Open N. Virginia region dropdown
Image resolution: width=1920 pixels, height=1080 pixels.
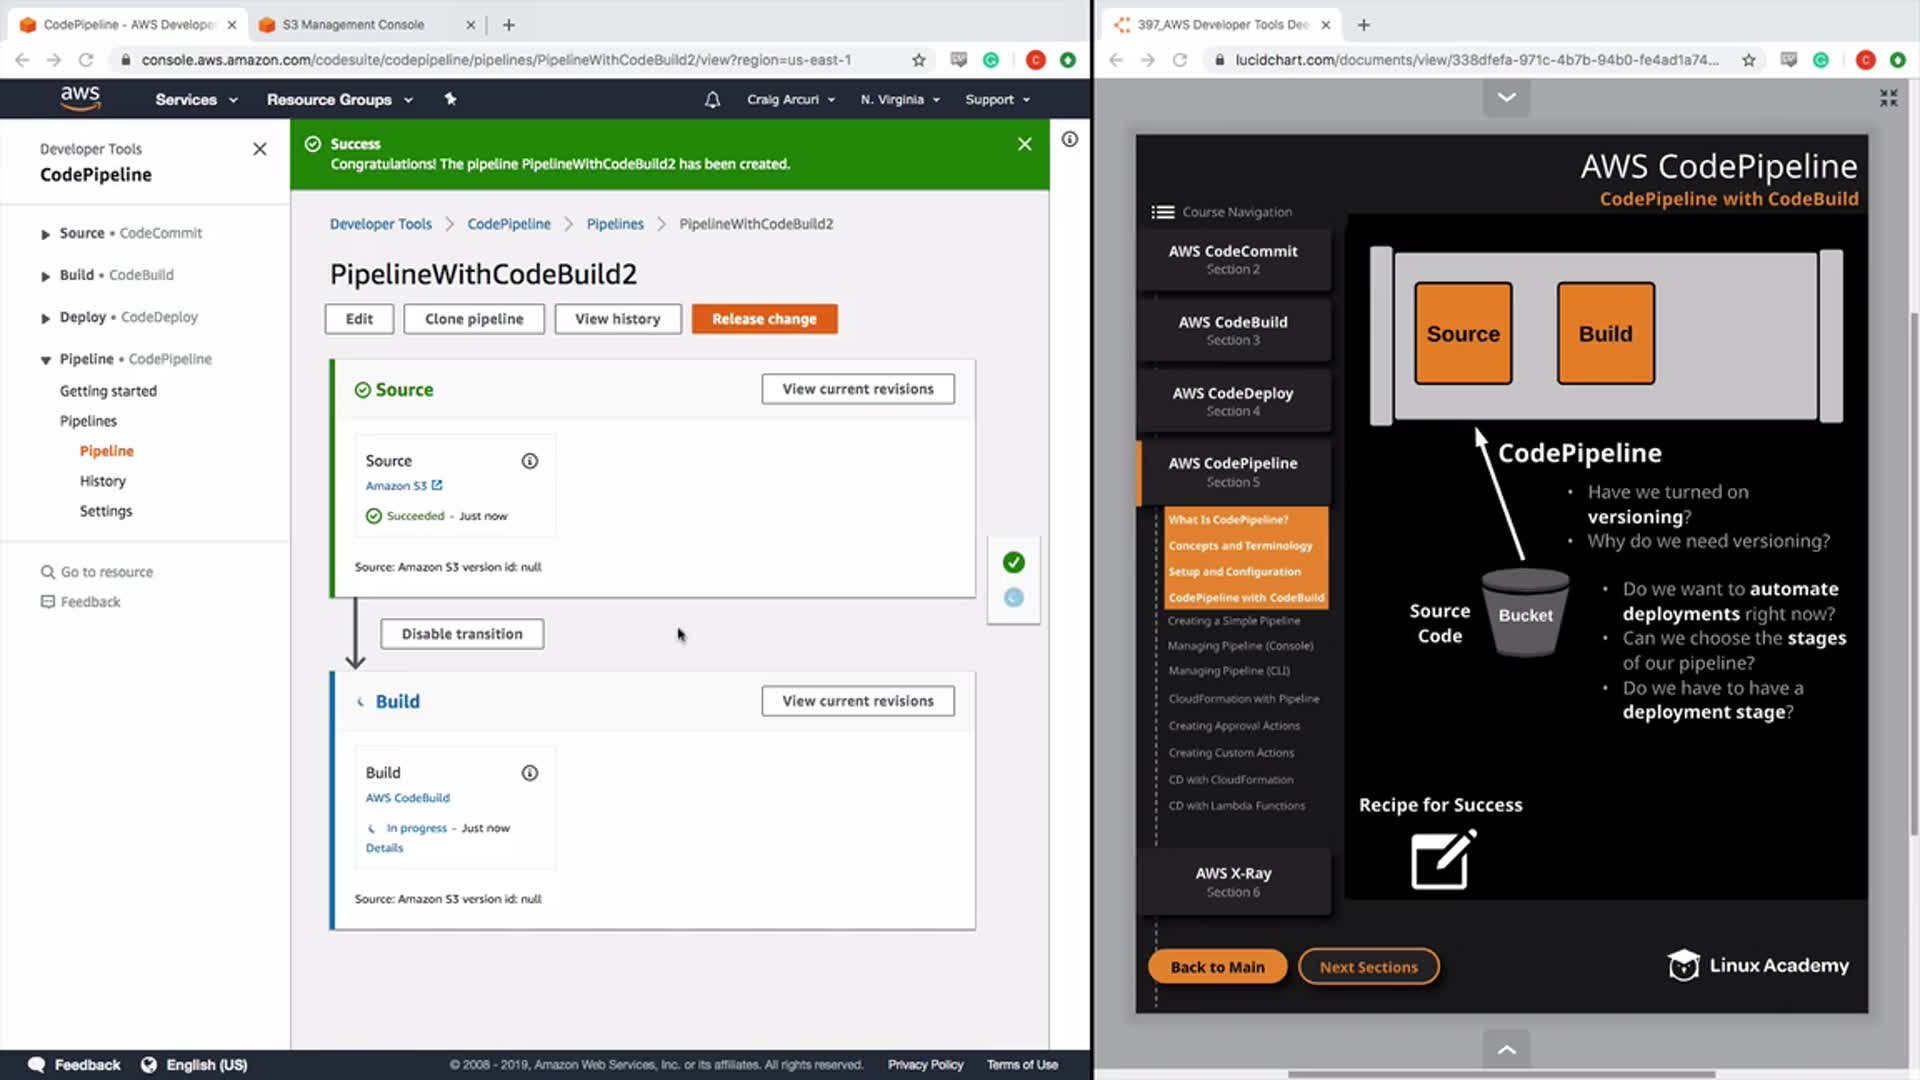(900, 99)
